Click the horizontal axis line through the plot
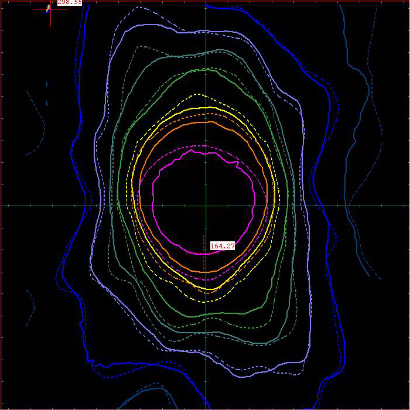 pyautogui.click(x=205, y=206)
